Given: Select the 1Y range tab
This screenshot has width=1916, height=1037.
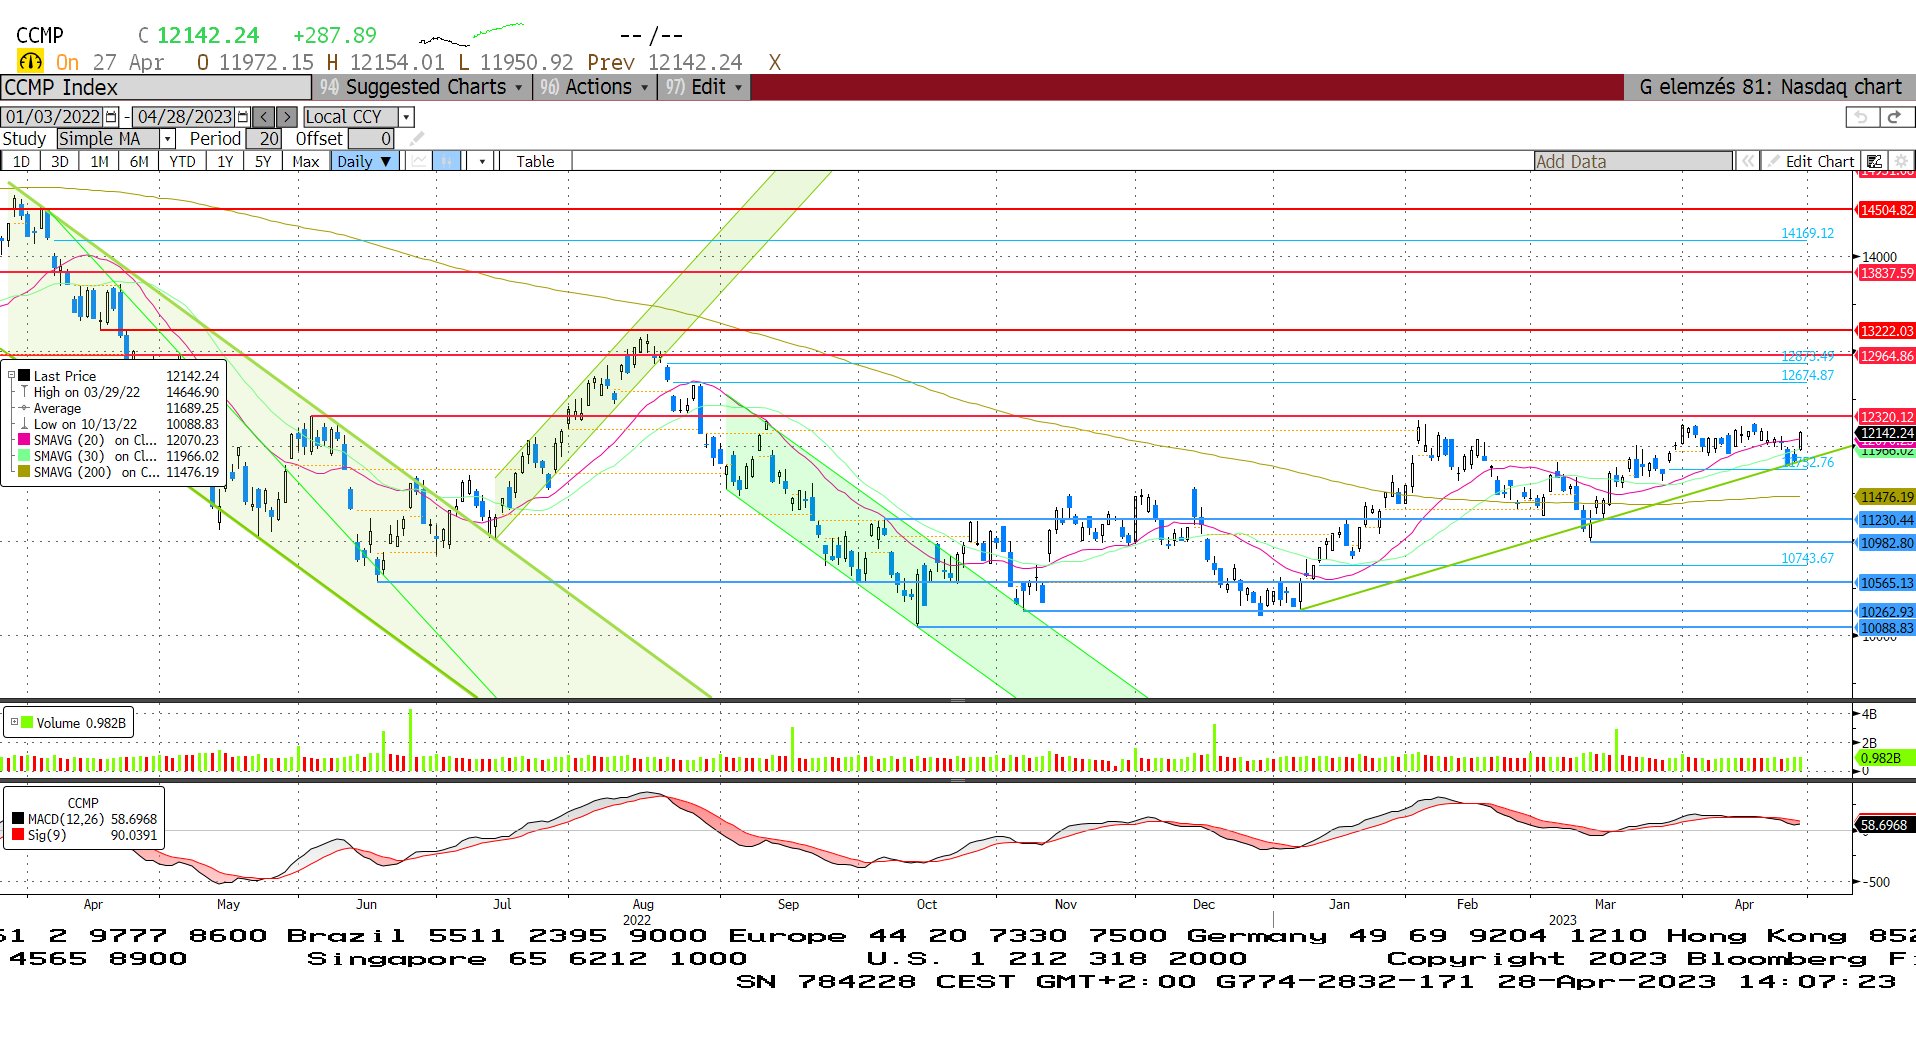Looking at the screenshot, I should coord(225,161).
